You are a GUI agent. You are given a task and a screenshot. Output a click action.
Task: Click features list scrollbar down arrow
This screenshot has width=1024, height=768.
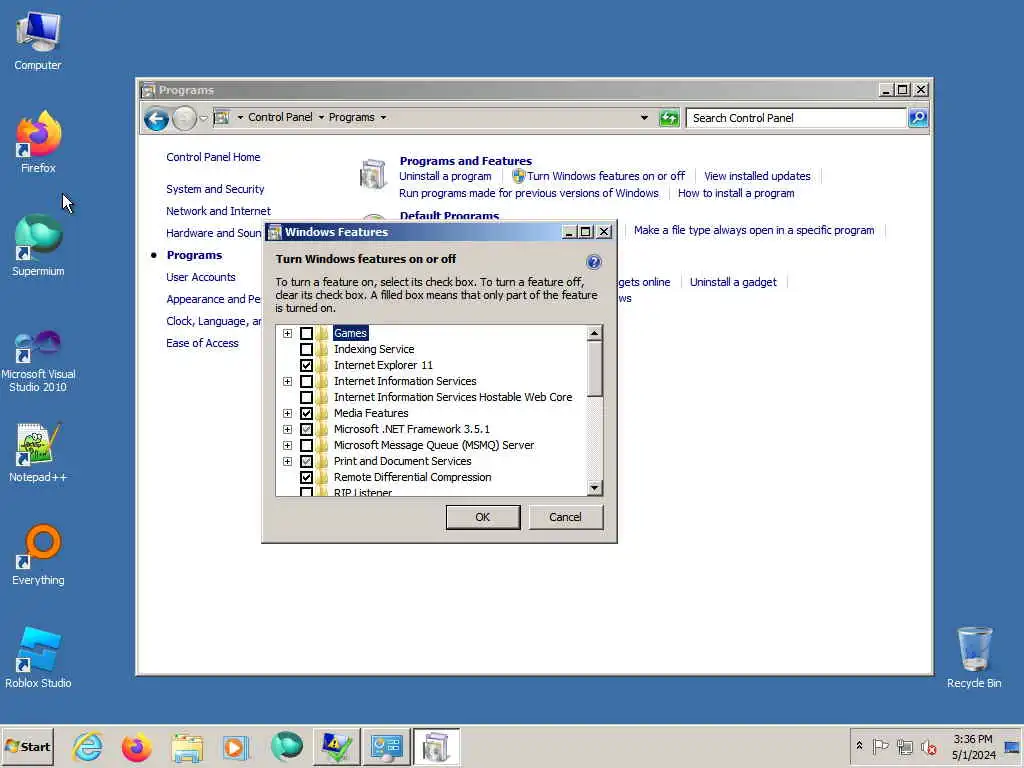(594, 488)
